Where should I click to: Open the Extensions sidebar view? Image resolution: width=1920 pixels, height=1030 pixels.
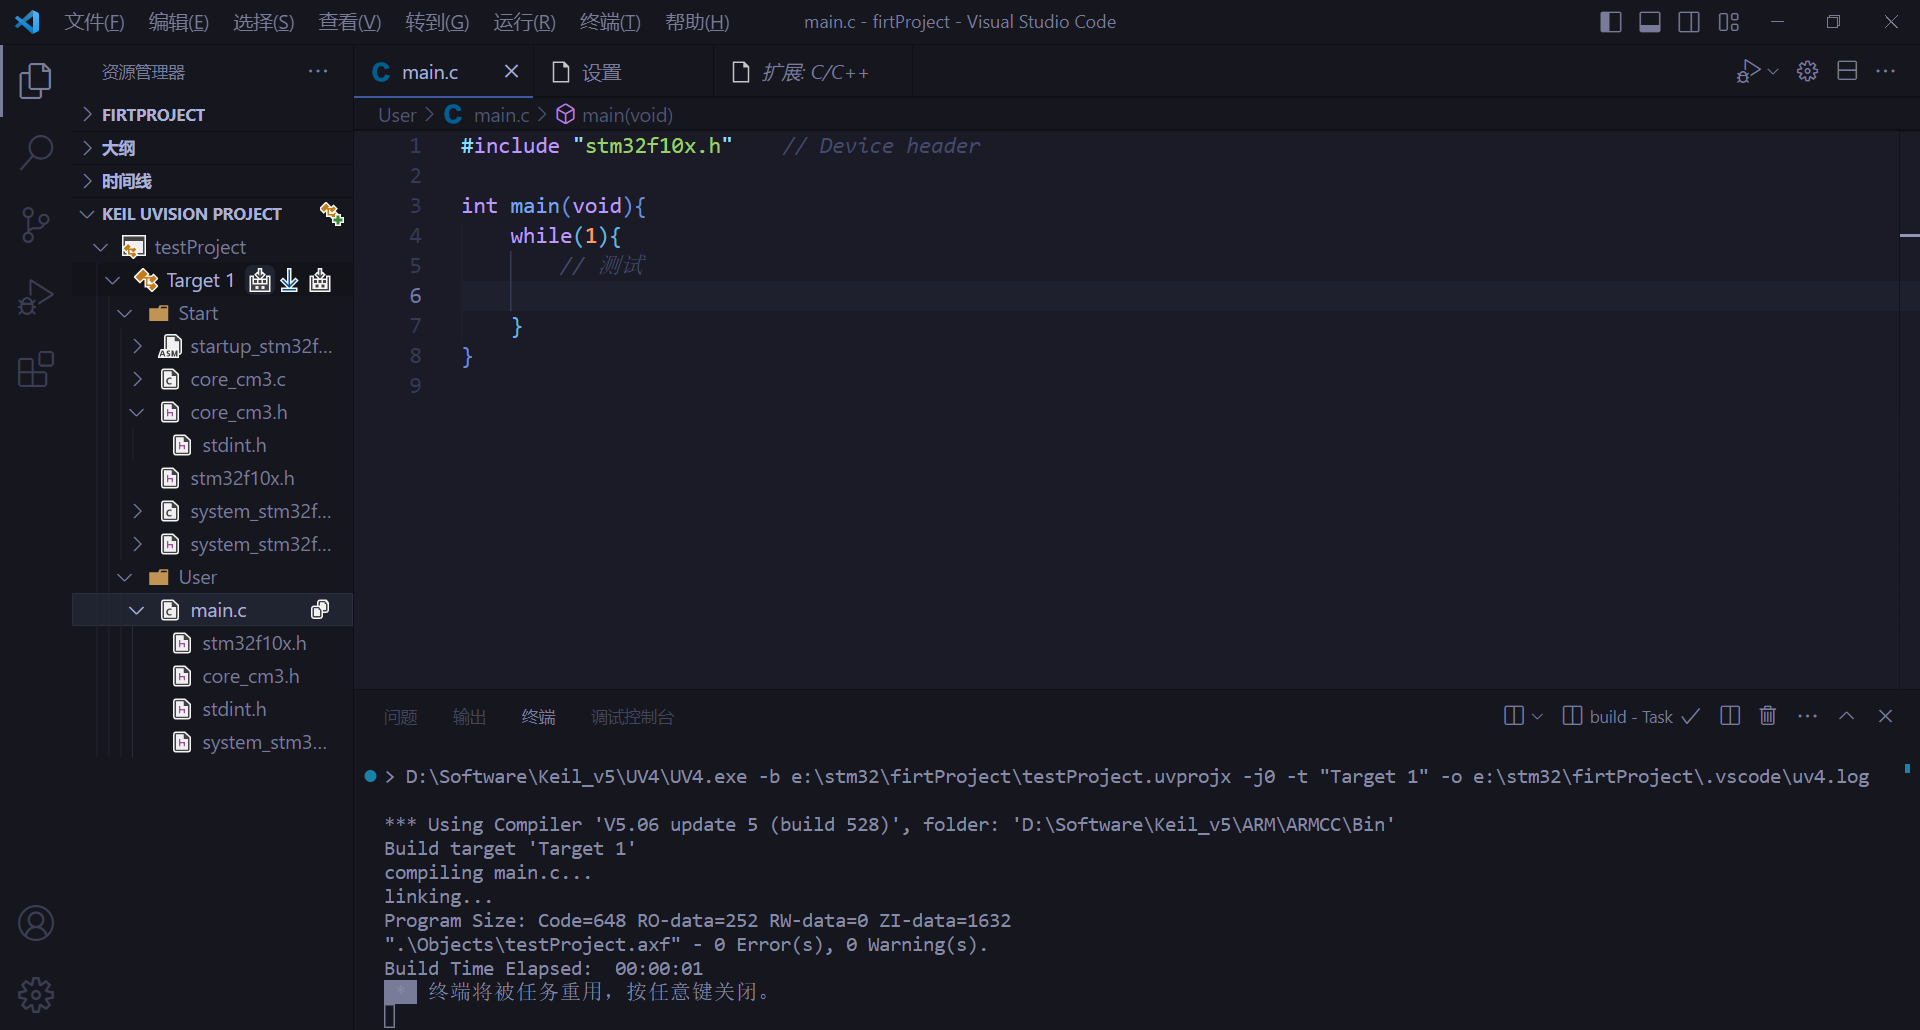pyautogui.click(x=36, y=369)
